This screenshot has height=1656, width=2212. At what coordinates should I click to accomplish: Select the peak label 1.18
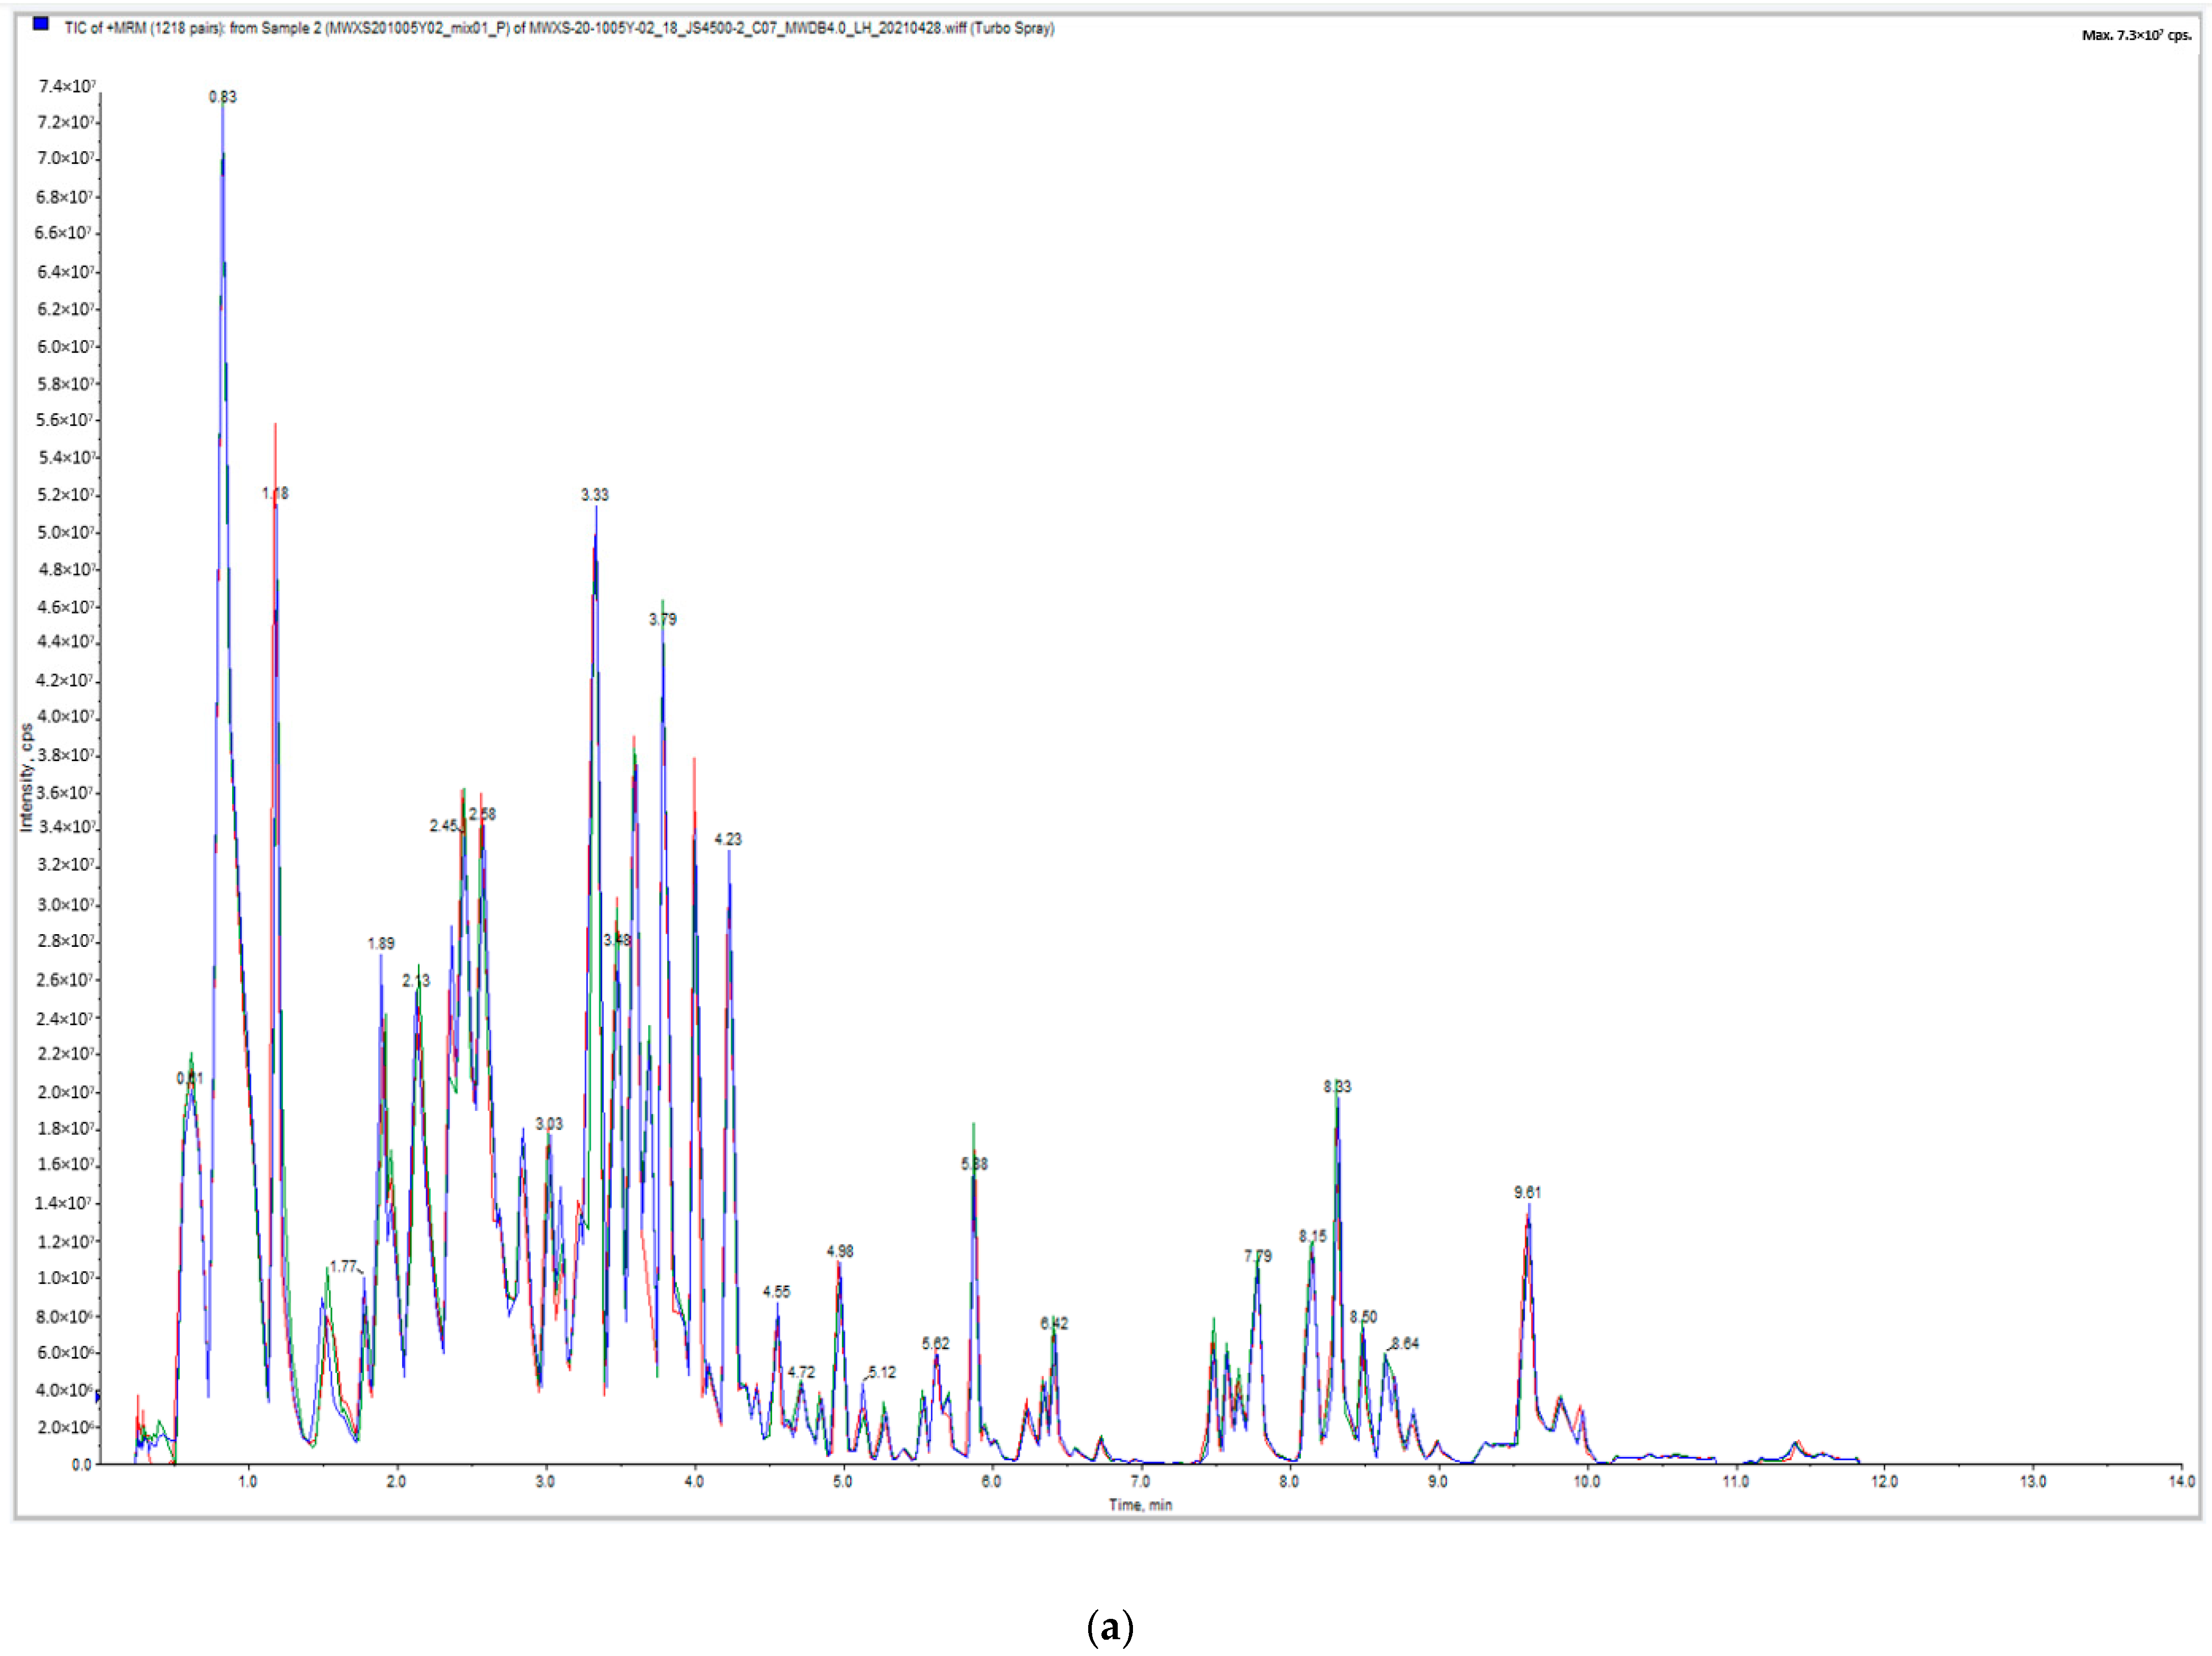point(275,493)
